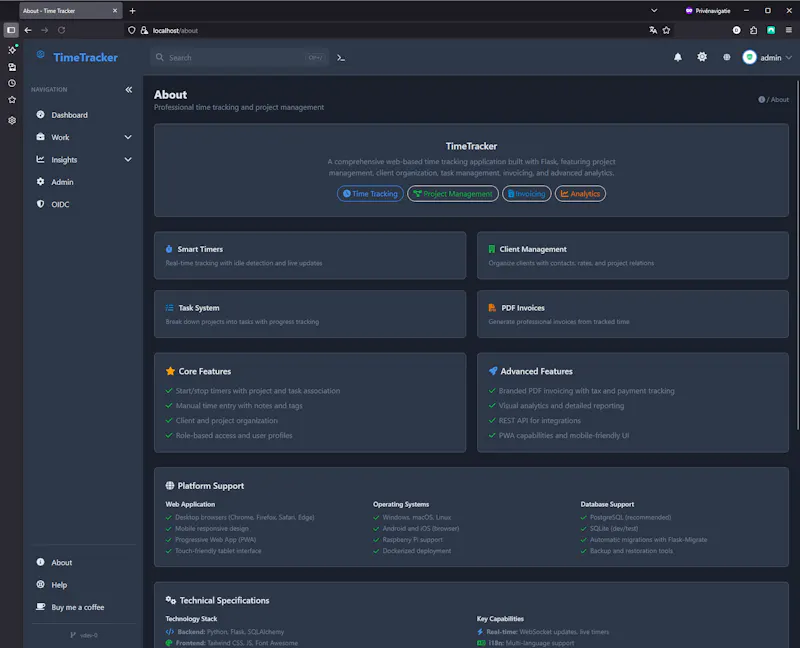This screenshot has height=648, width=800.
Task: Click the browser translate icon
Action: (x=653, y=30)
